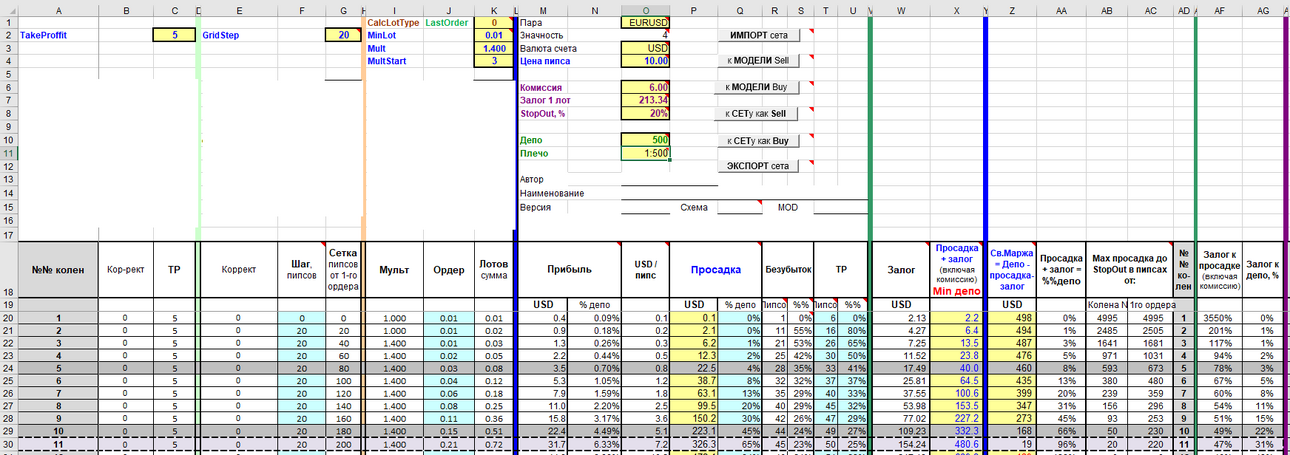Select column header X
Image resolution: width=1290 pixels, height=455 pixels.
pyautogui.click(x=958, y=10)
